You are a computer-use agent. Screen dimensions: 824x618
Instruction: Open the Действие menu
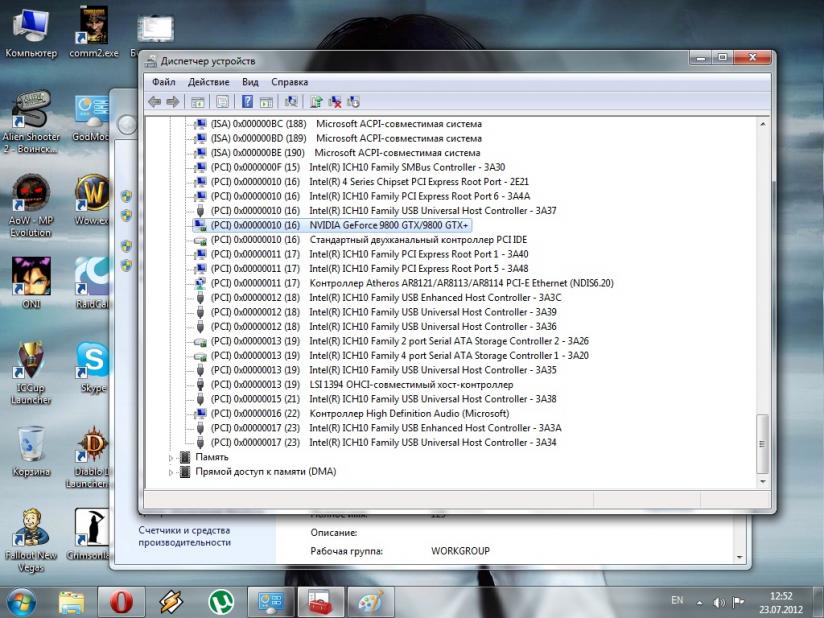(208, 81)
